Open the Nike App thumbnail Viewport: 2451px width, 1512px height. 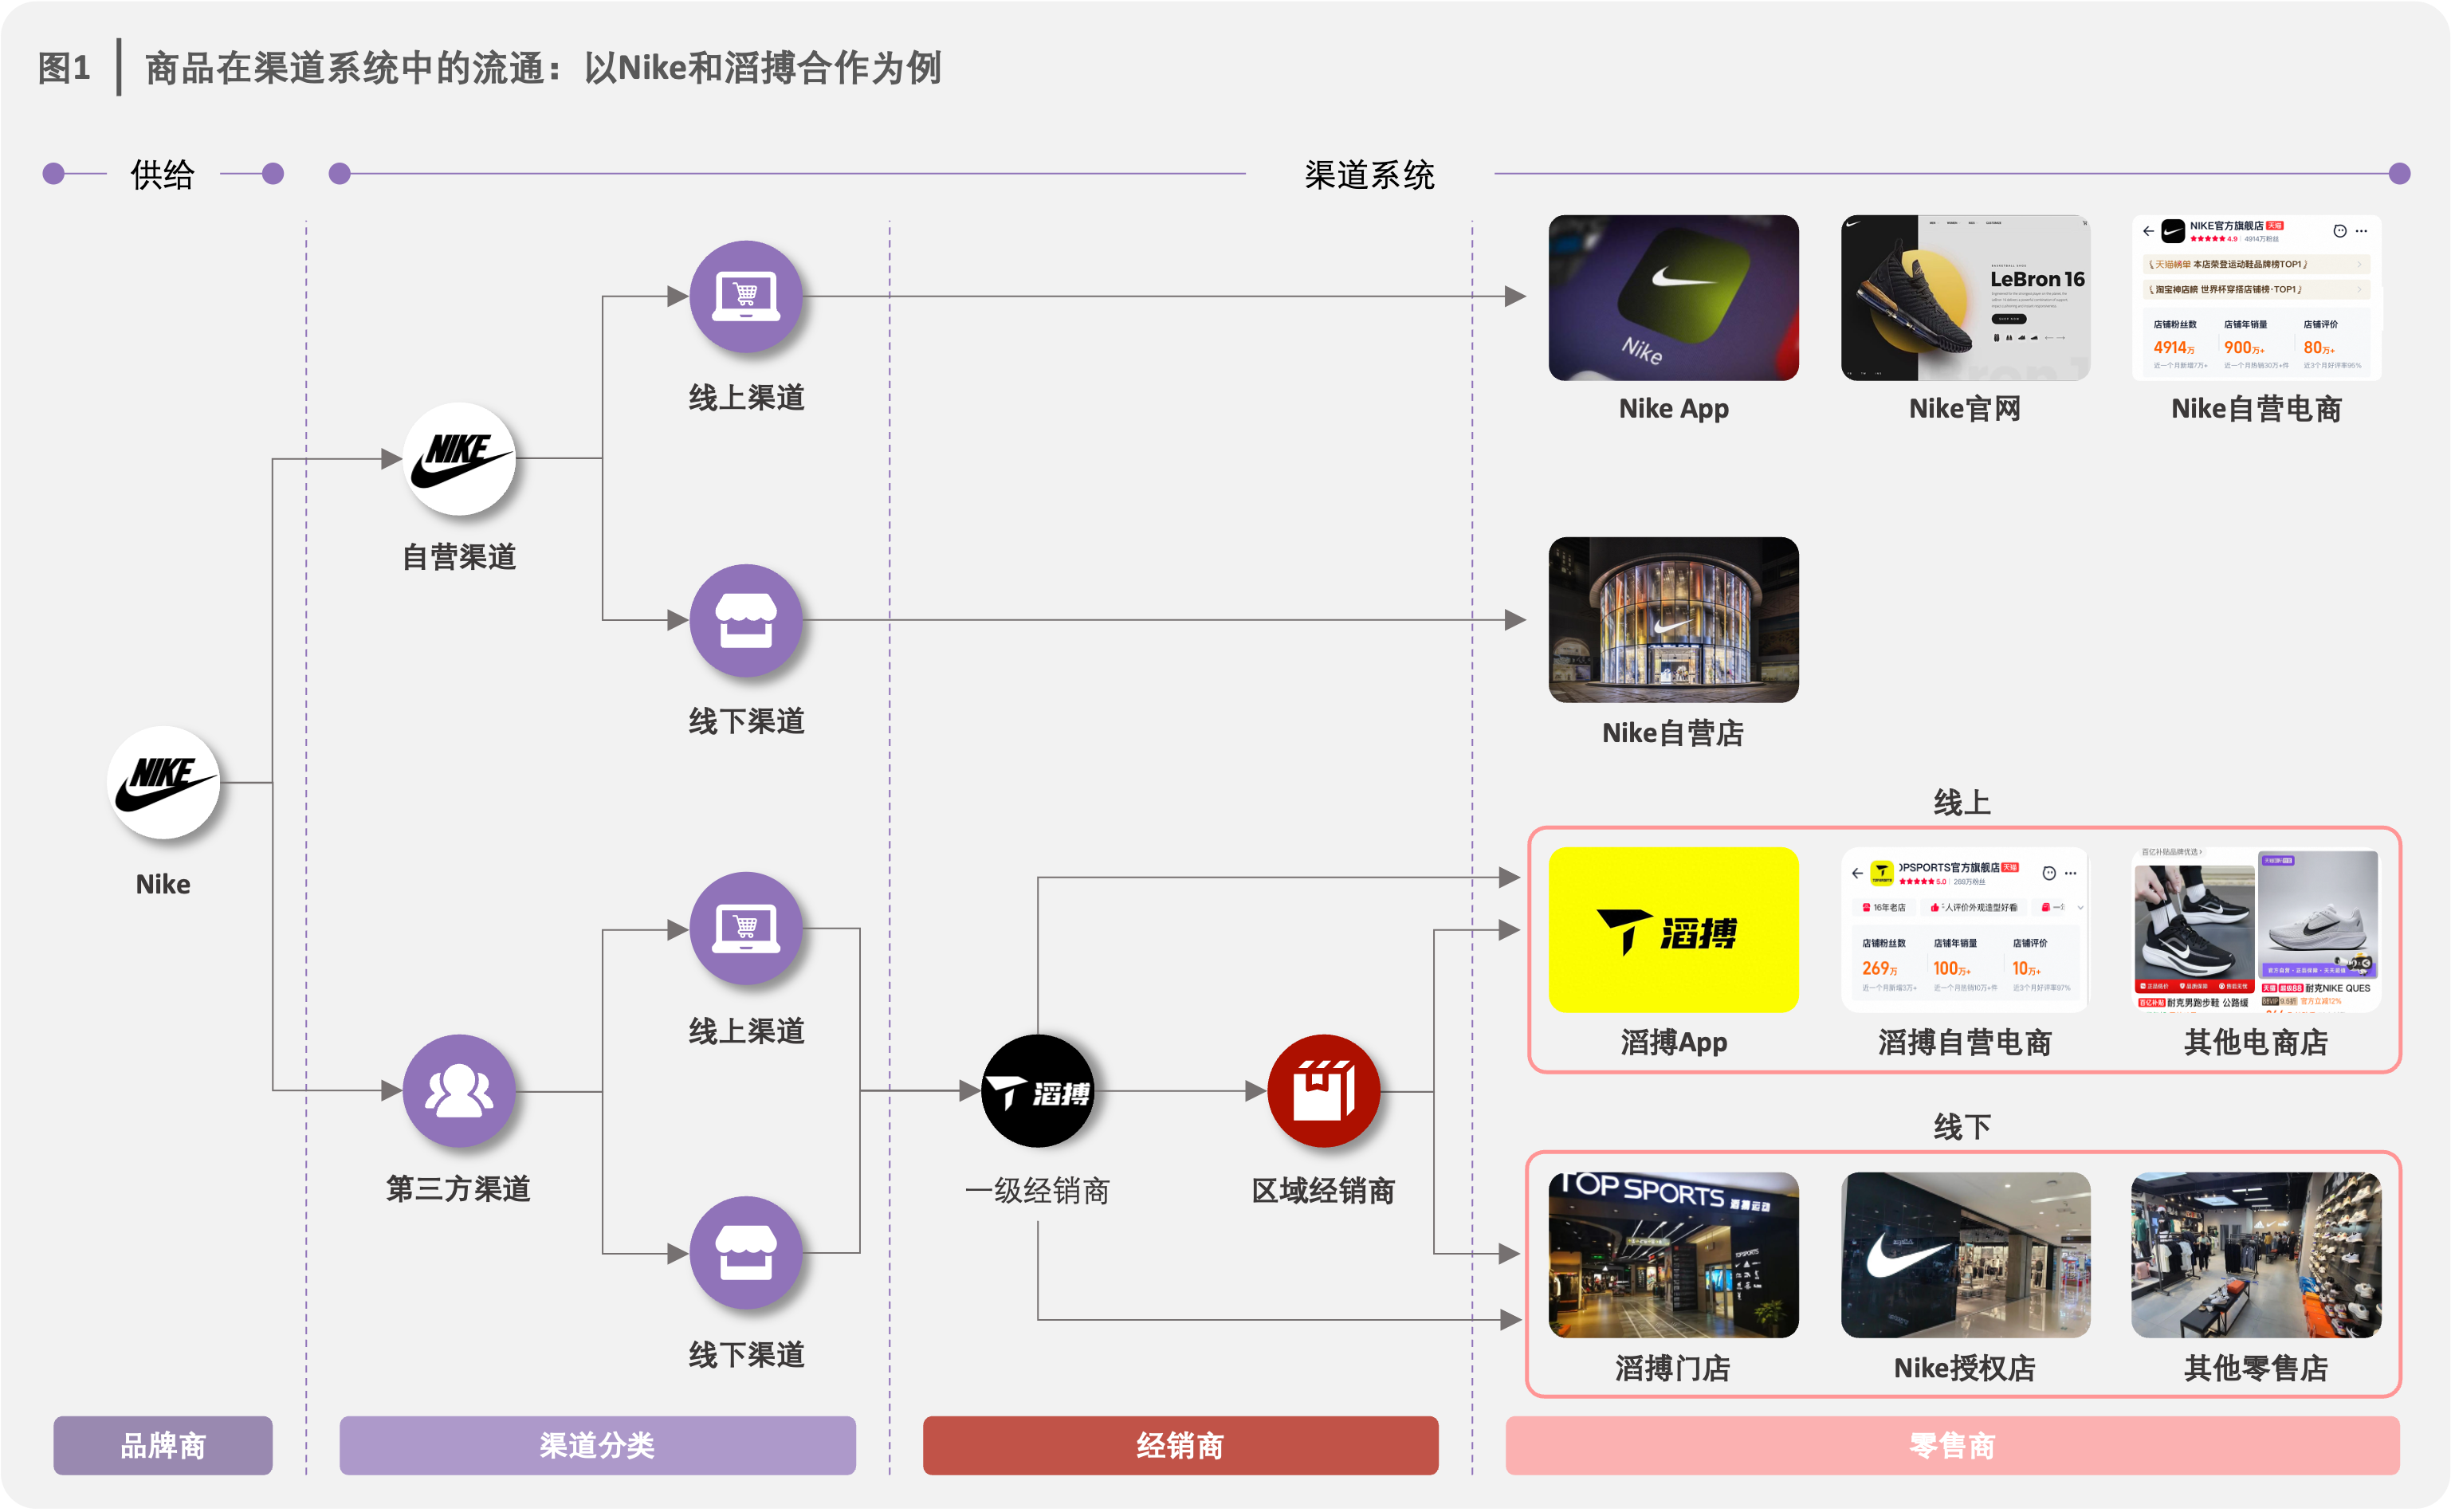[x=1673, y=297]
